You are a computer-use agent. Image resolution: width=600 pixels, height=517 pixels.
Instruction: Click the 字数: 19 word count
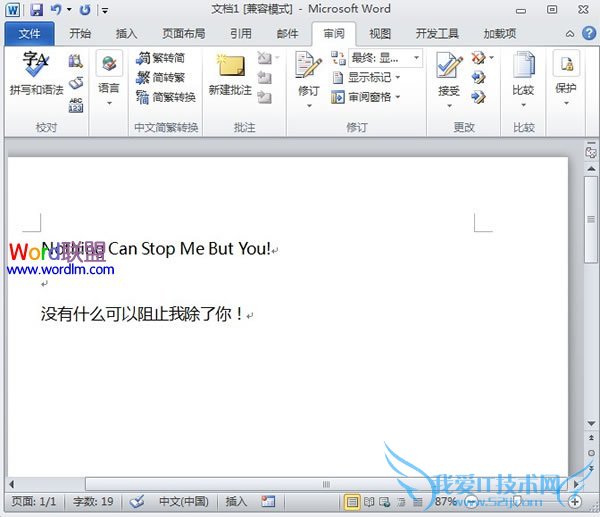tap(93, 501)
